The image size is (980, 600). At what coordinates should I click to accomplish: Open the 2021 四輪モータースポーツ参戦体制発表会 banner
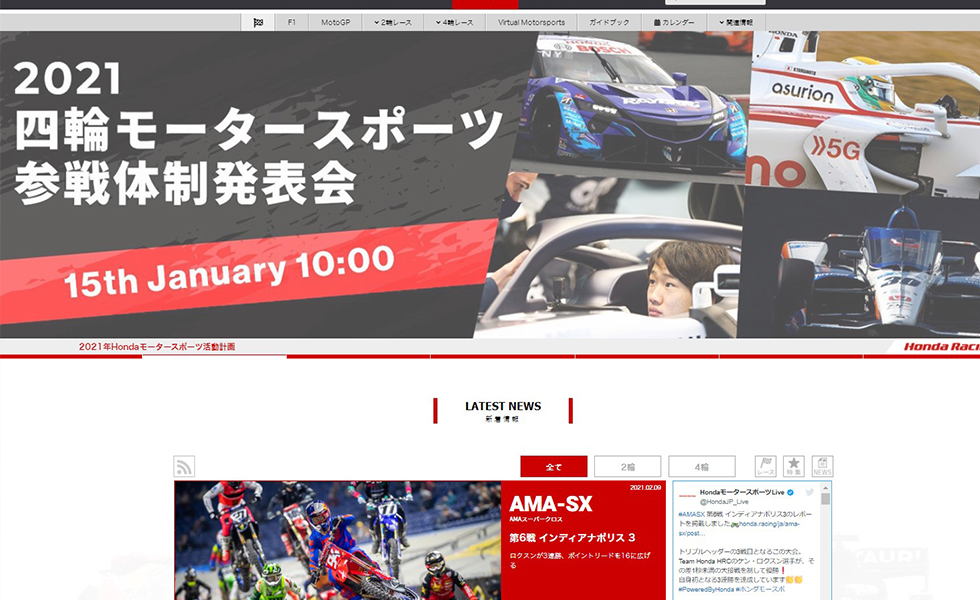pos(490,185)
